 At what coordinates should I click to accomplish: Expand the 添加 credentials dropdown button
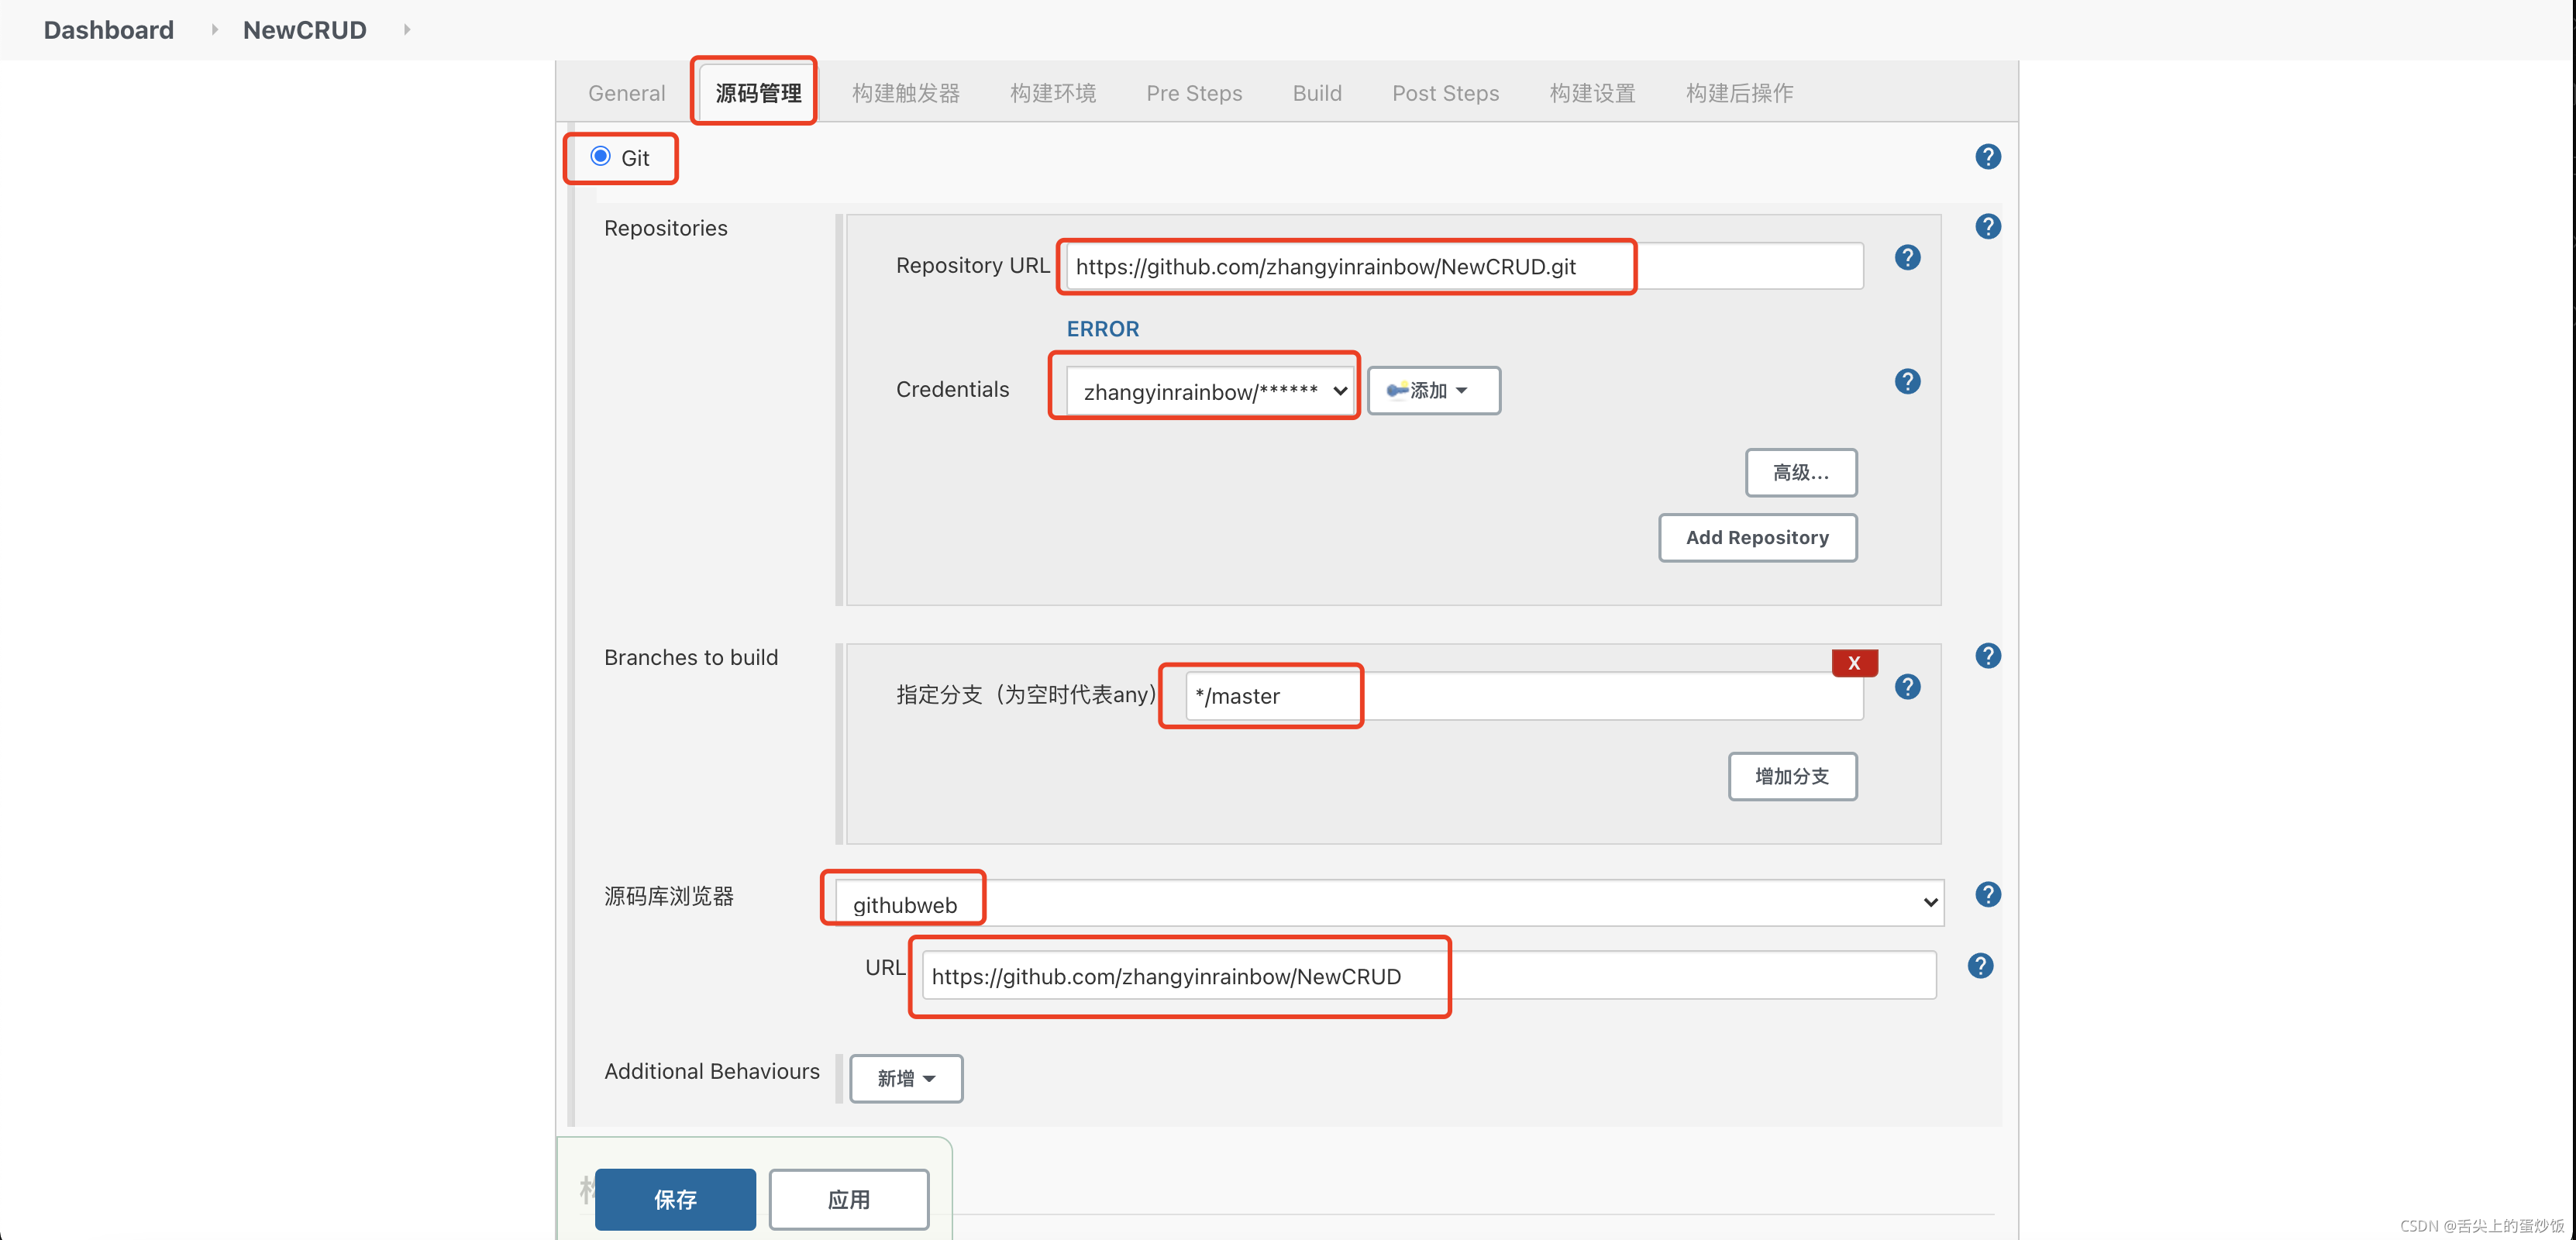[x=1432, y=390]
